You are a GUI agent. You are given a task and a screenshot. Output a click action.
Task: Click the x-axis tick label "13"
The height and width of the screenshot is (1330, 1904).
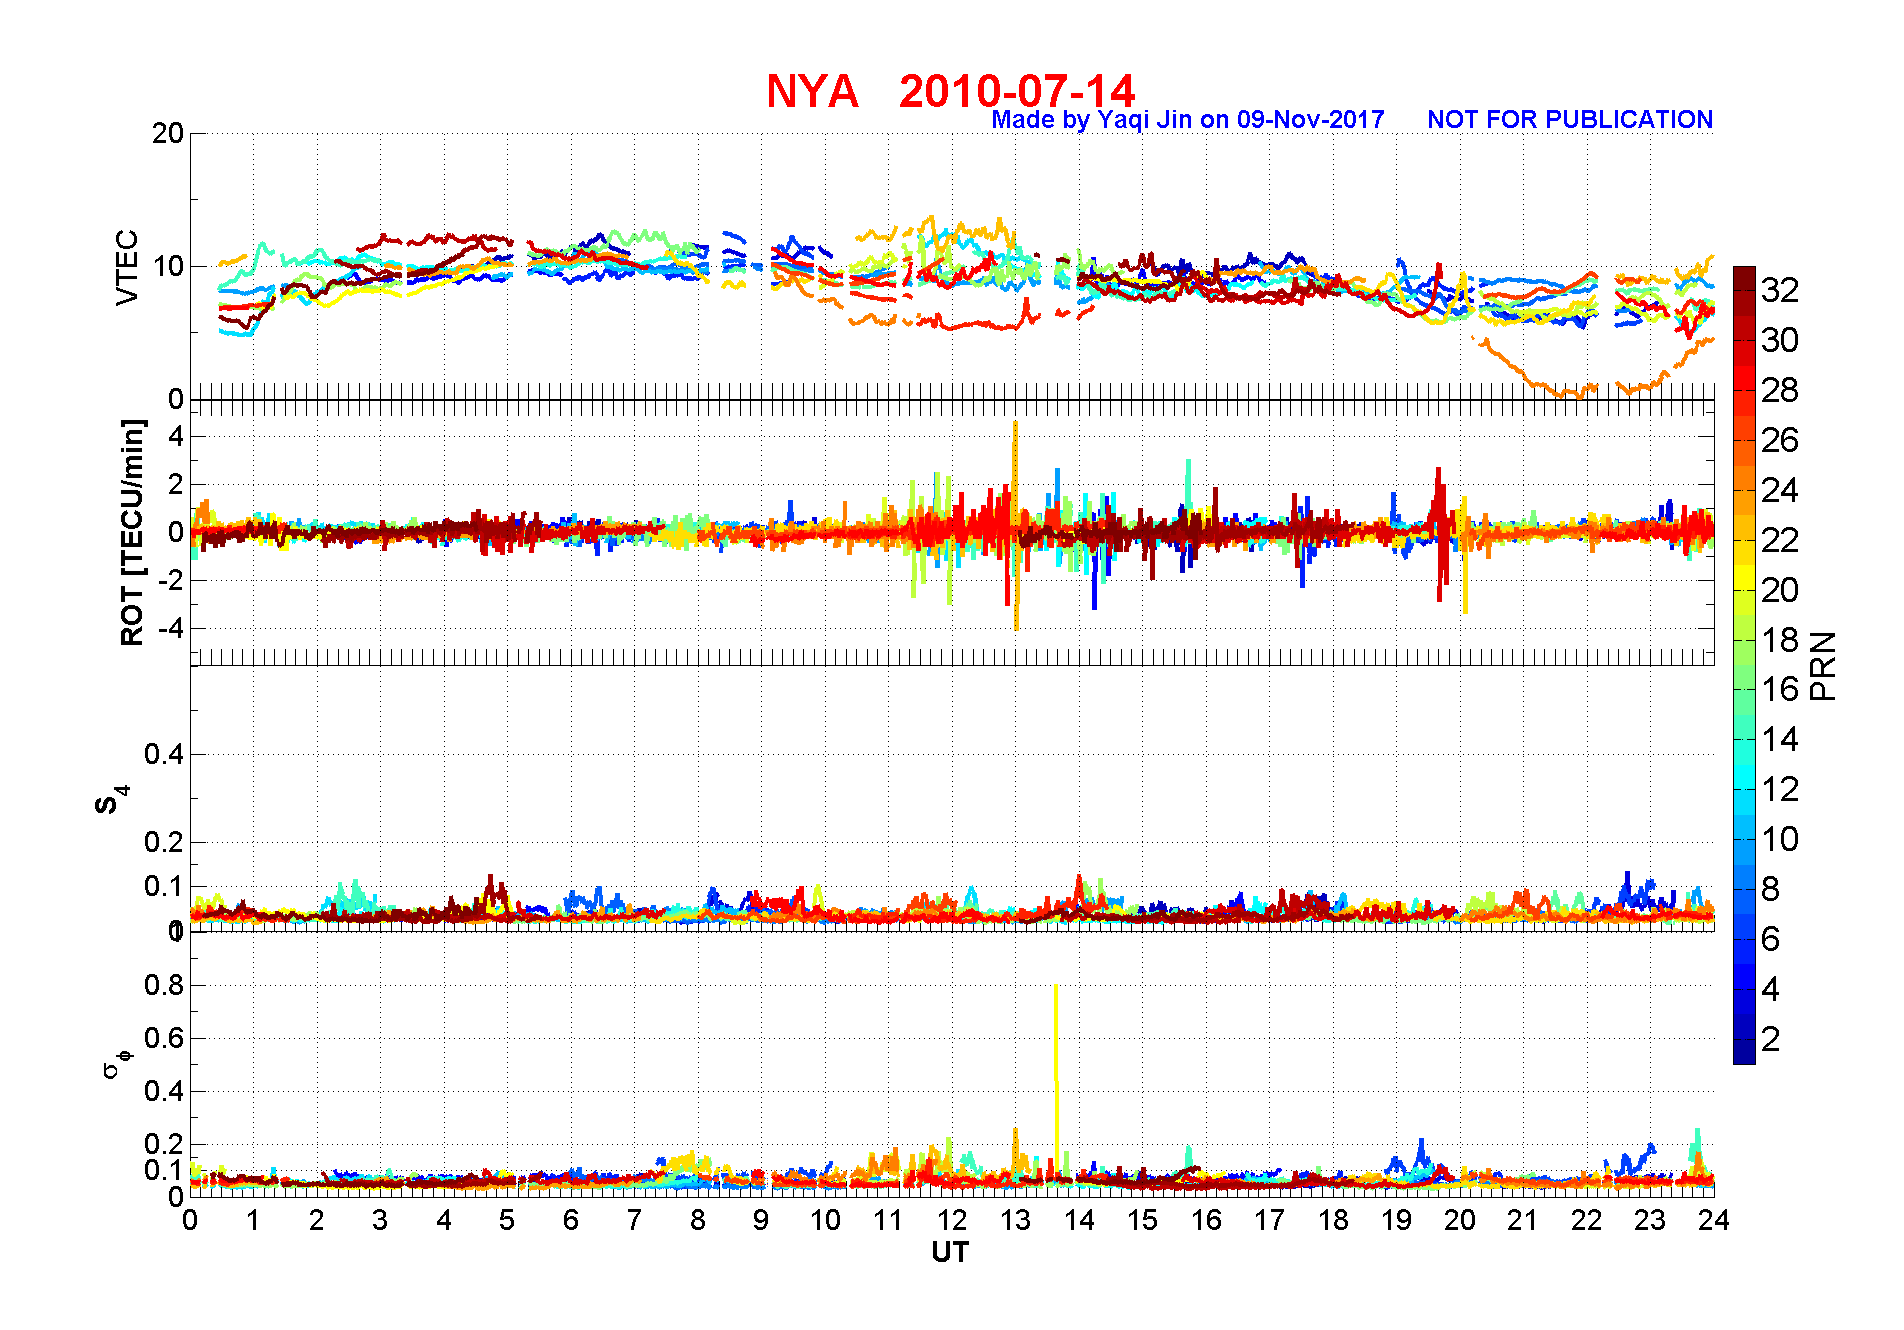[x=1015, y=1220]
